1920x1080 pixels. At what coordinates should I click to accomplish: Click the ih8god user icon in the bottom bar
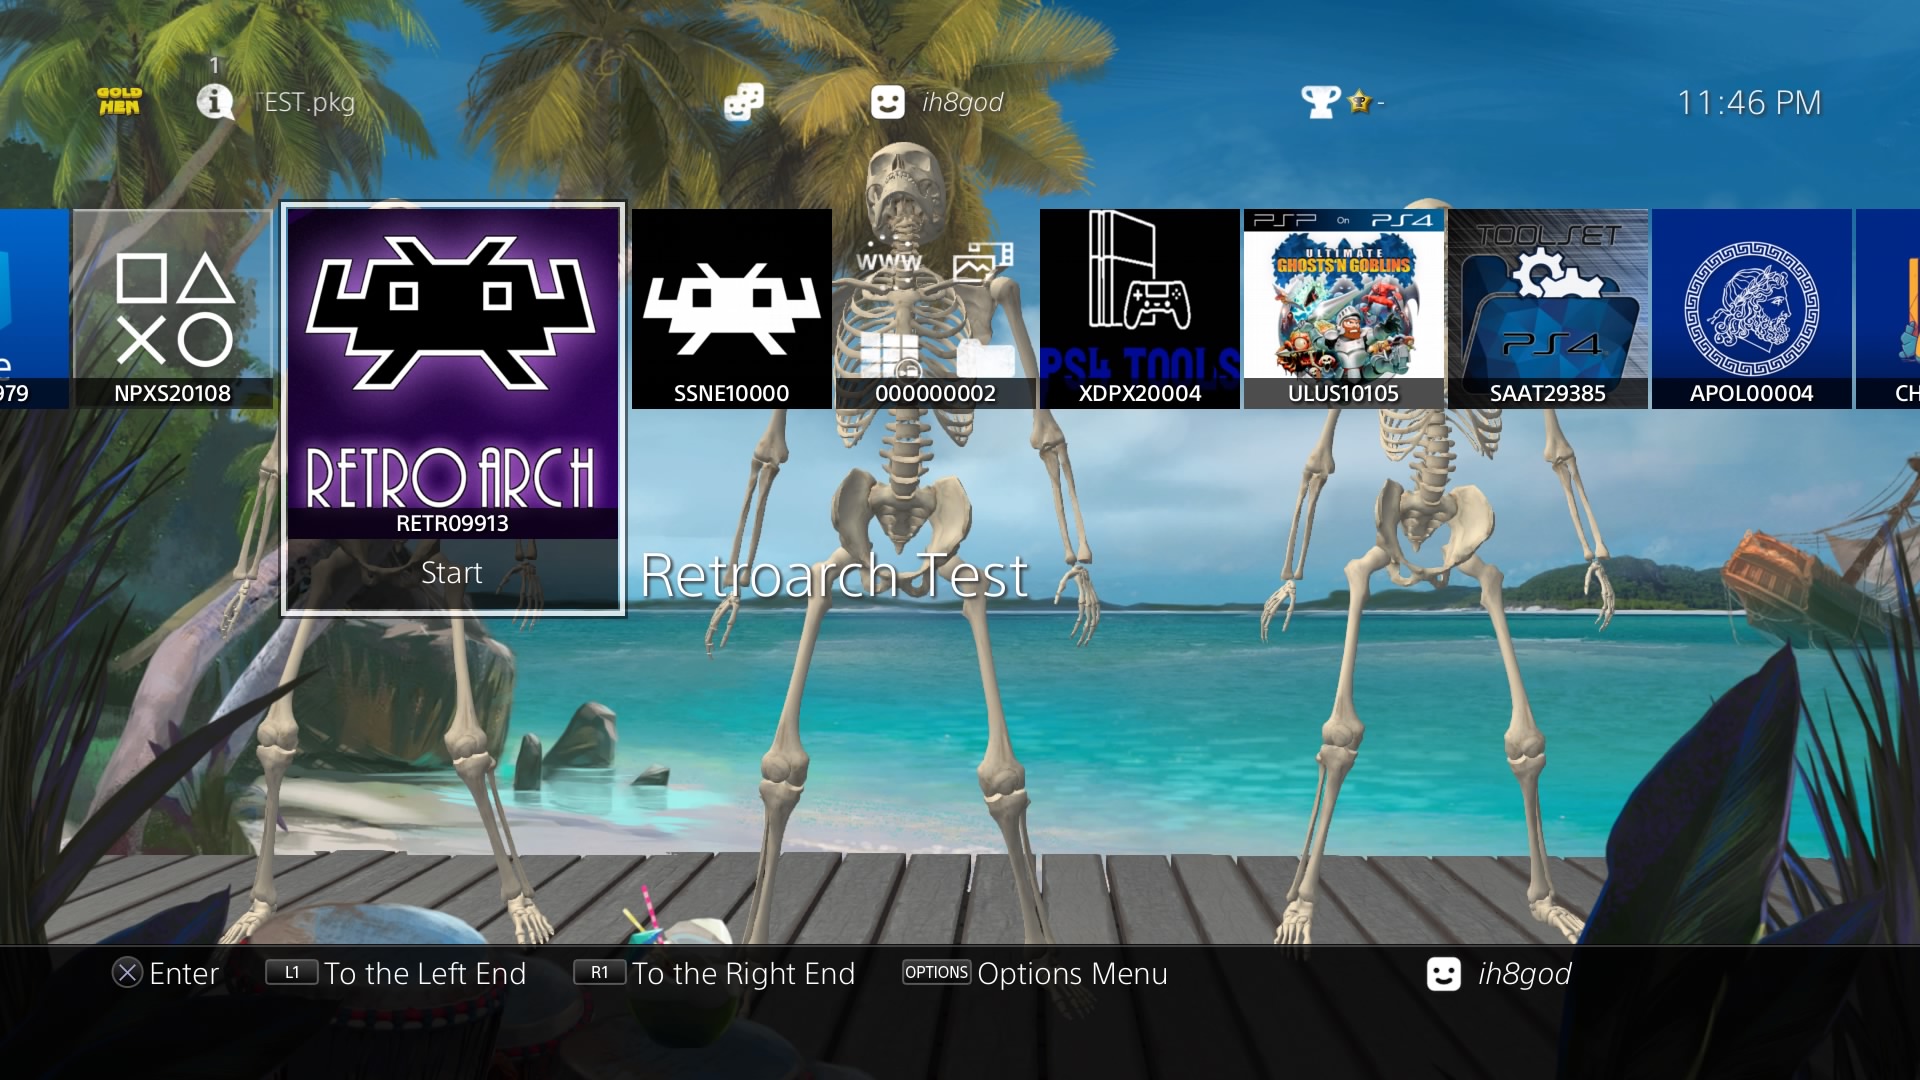1444,974
